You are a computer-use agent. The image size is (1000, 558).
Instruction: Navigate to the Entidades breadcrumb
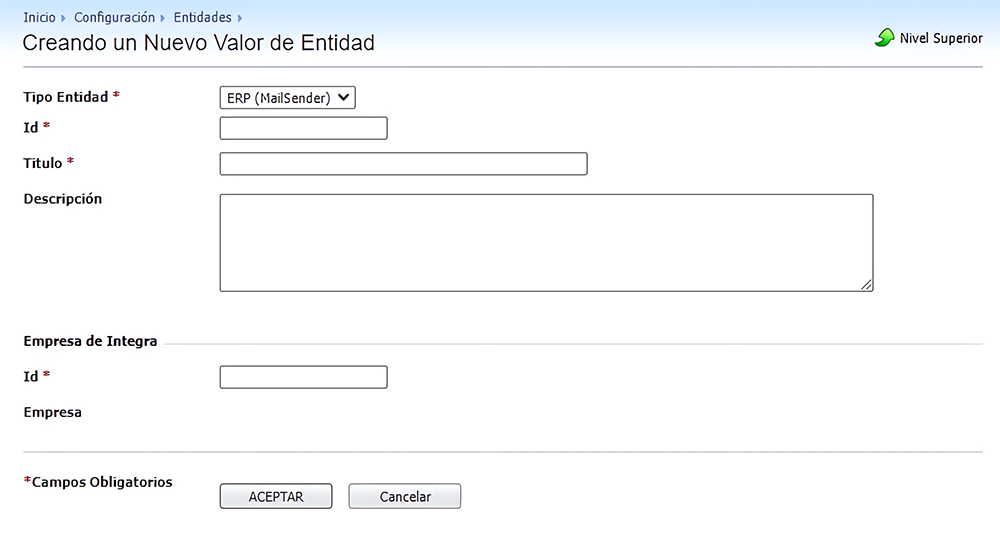tap(202, 18)
